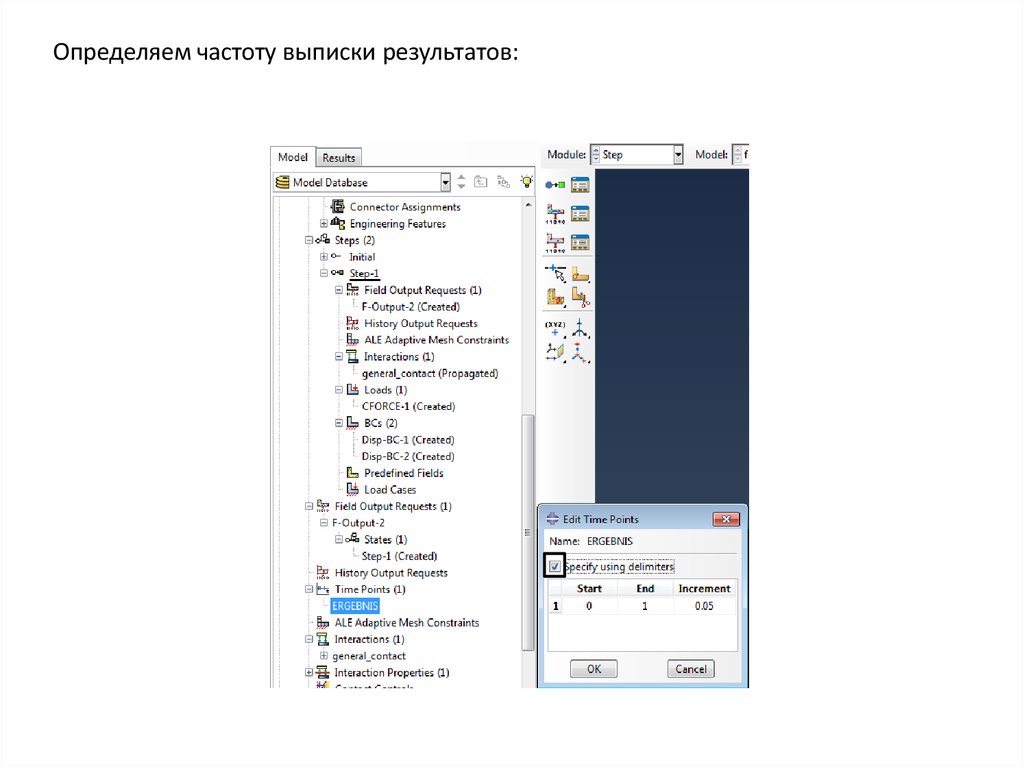Click the Module spinner arrows
The width and height of the screenshot is (1024, 767).
[595, 155]
